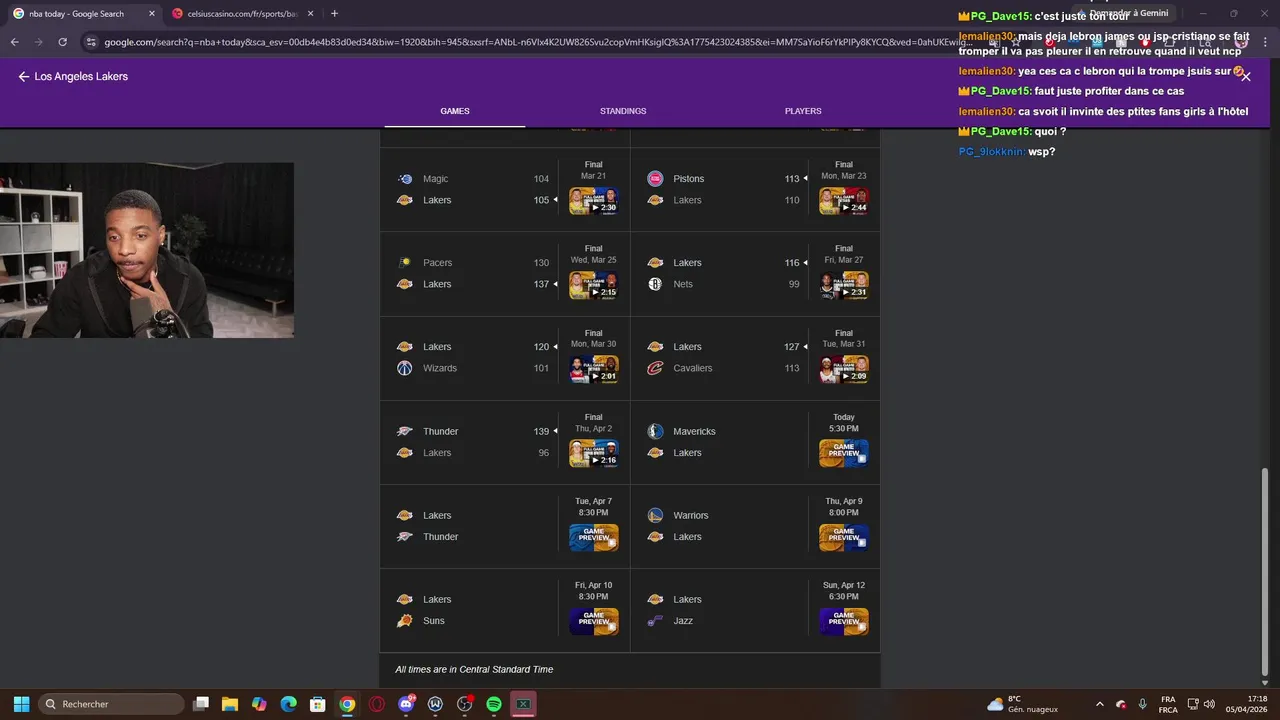Select the Mavericks team name
This screenshot has height=720, width=1280.
tap(695, 431)
